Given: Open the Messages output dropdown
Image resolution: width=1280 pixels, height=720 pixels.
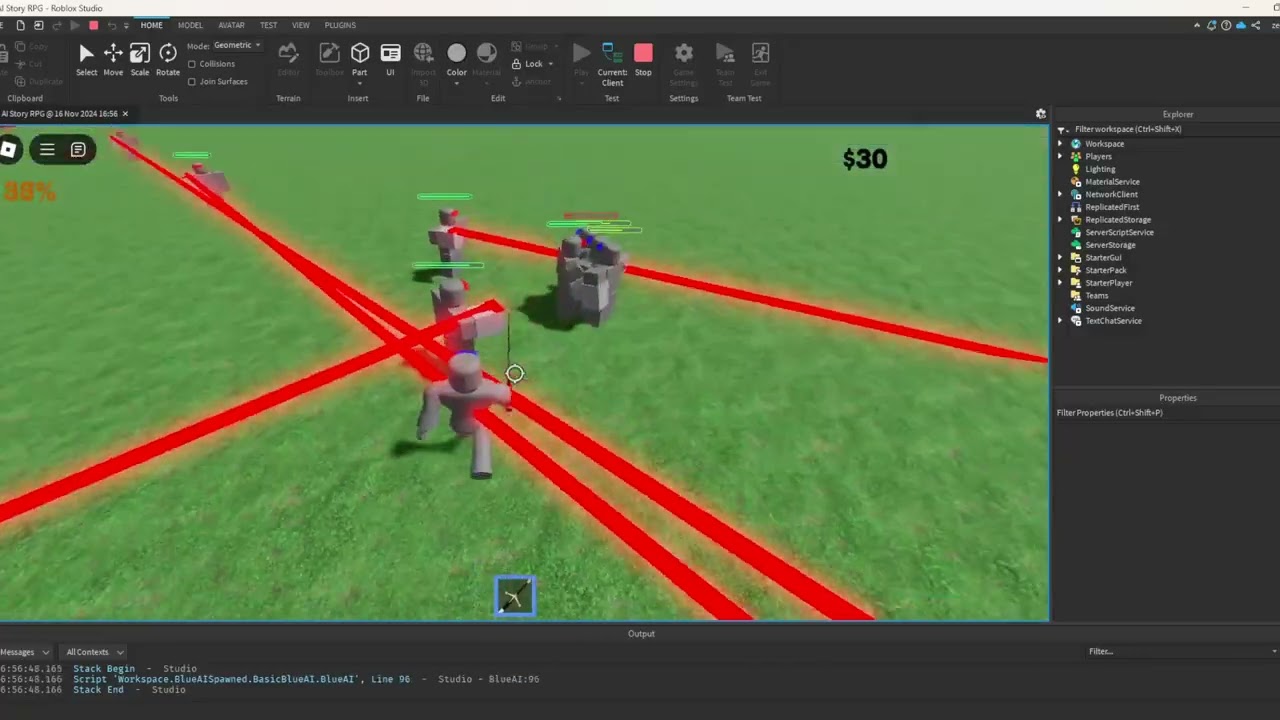Looking at the screenshot, I should click(25, 652).
